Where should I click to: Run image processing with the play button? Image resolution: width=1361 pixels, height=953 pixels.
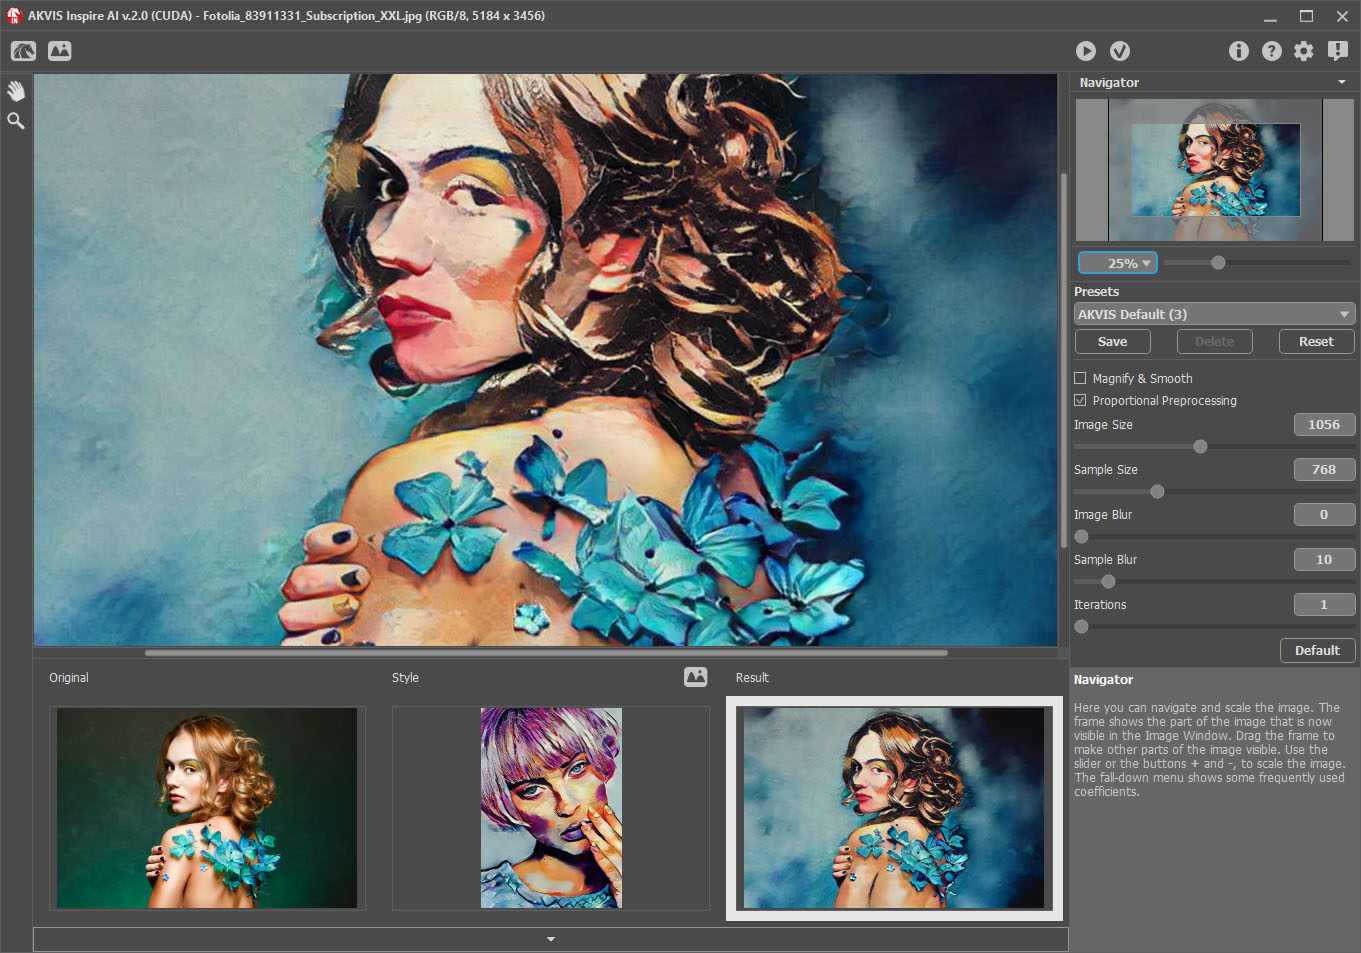[x=1086, y=51]
